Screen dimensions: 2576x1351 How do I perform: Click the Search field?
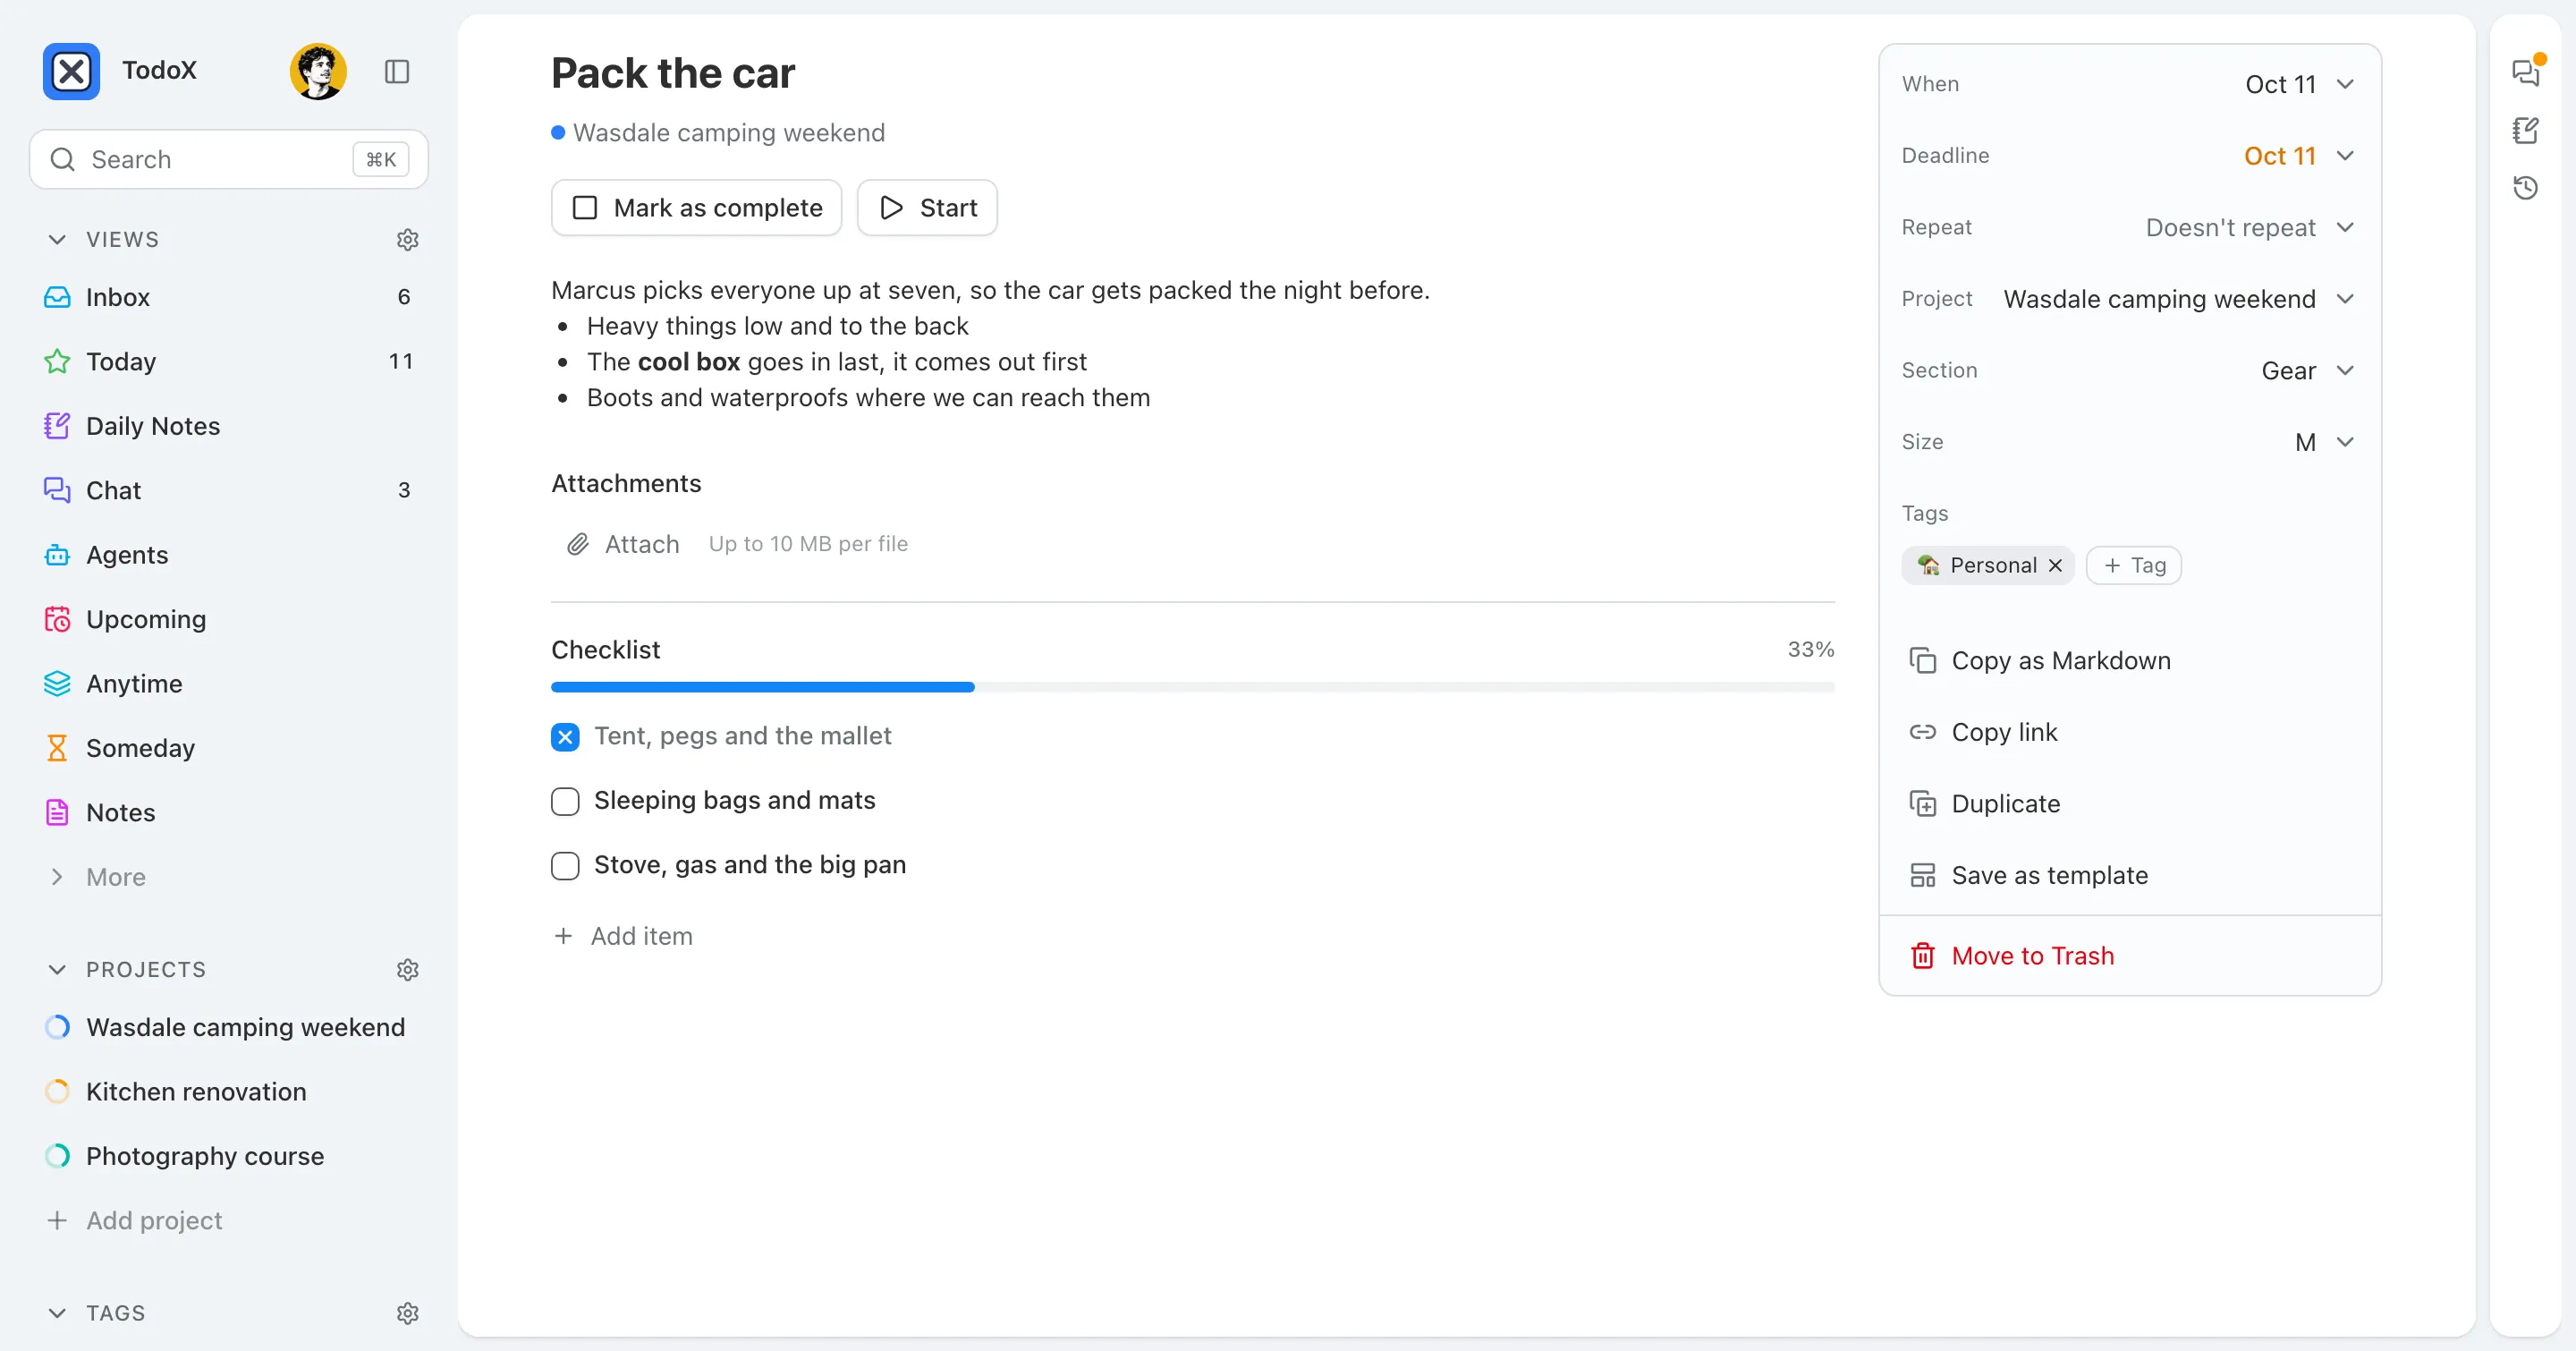tap(229, 159)
